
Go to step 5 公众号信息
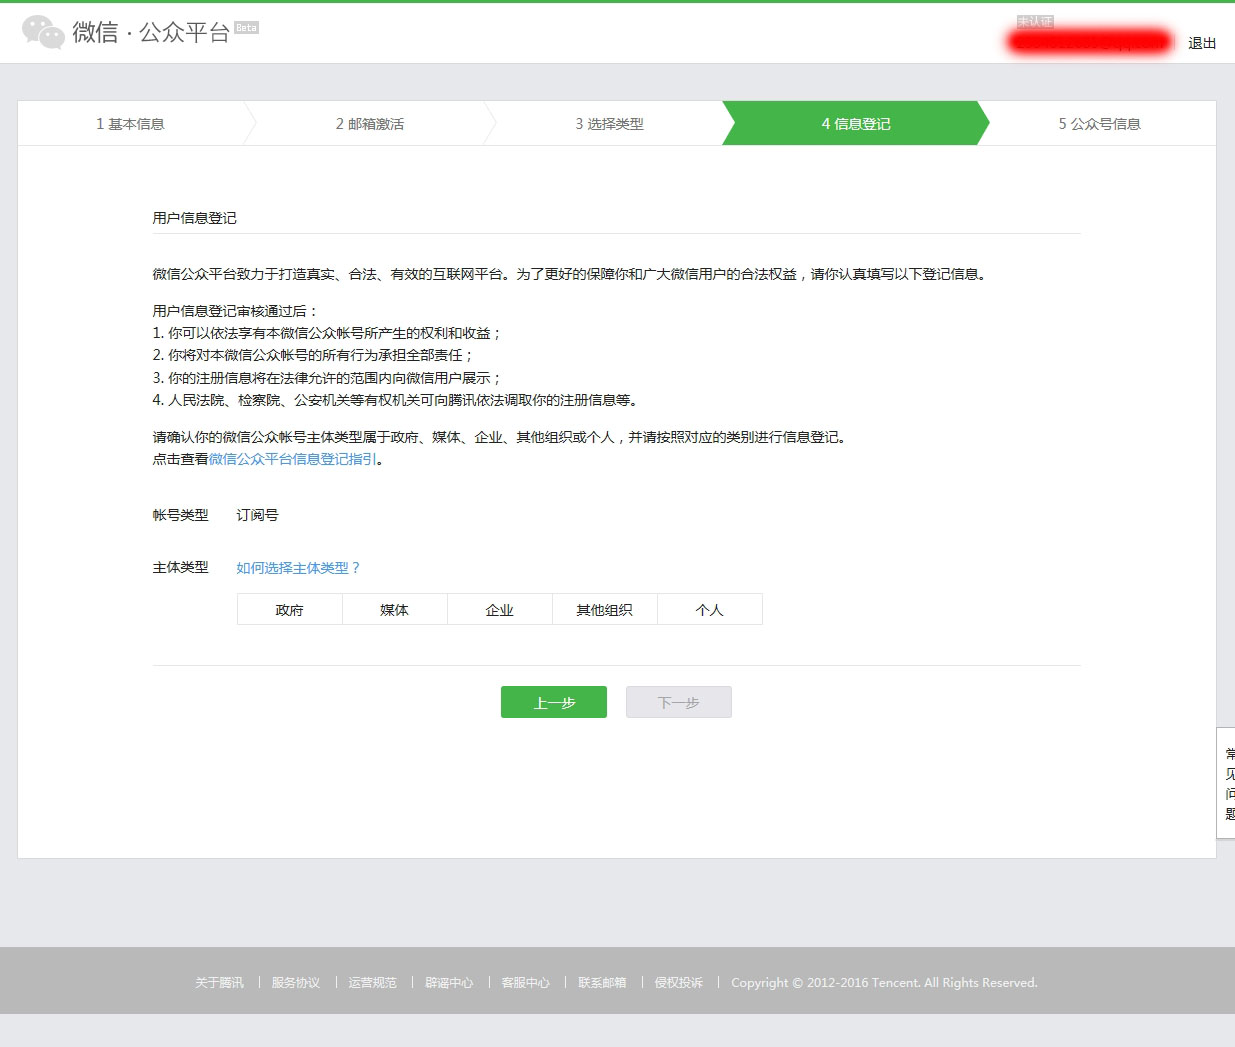1099,124
